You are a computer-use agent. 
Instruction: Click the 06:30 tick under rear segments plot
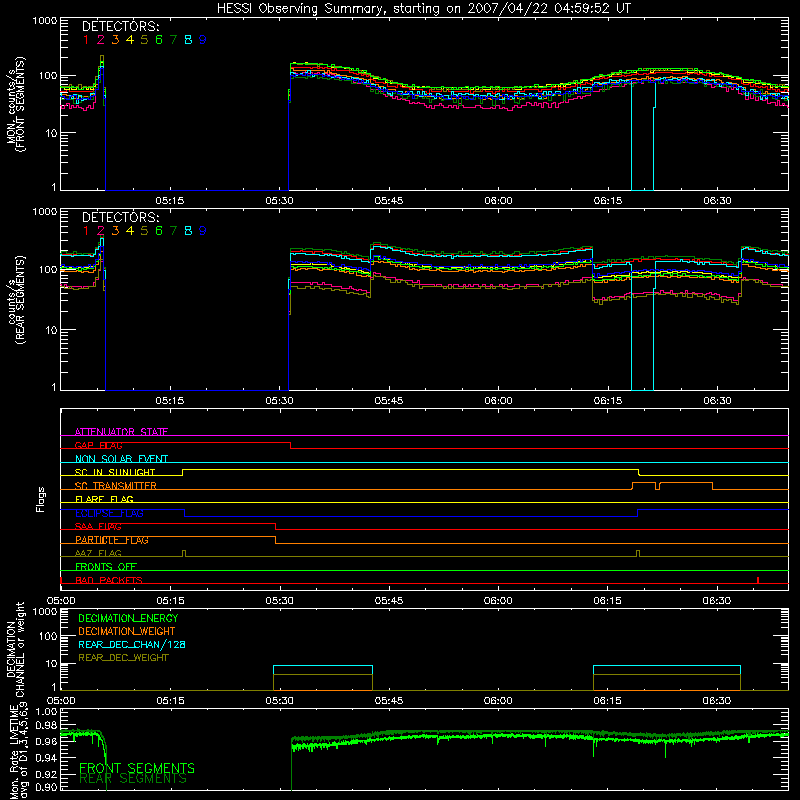(x=717, y=401)
